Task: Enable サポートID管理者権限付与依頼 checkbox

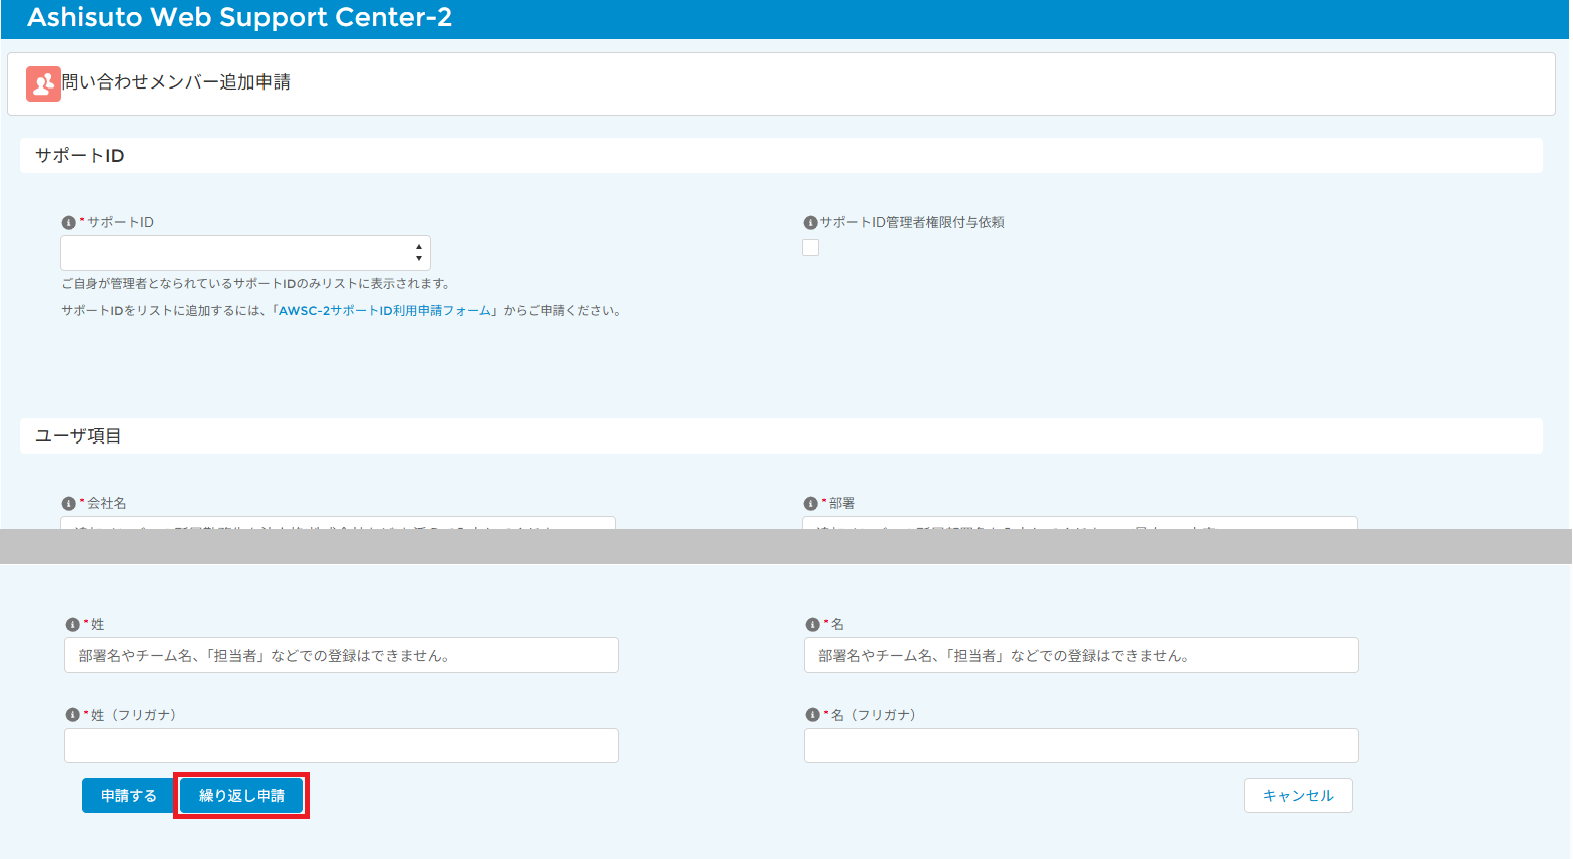Action: click(810, 248)
